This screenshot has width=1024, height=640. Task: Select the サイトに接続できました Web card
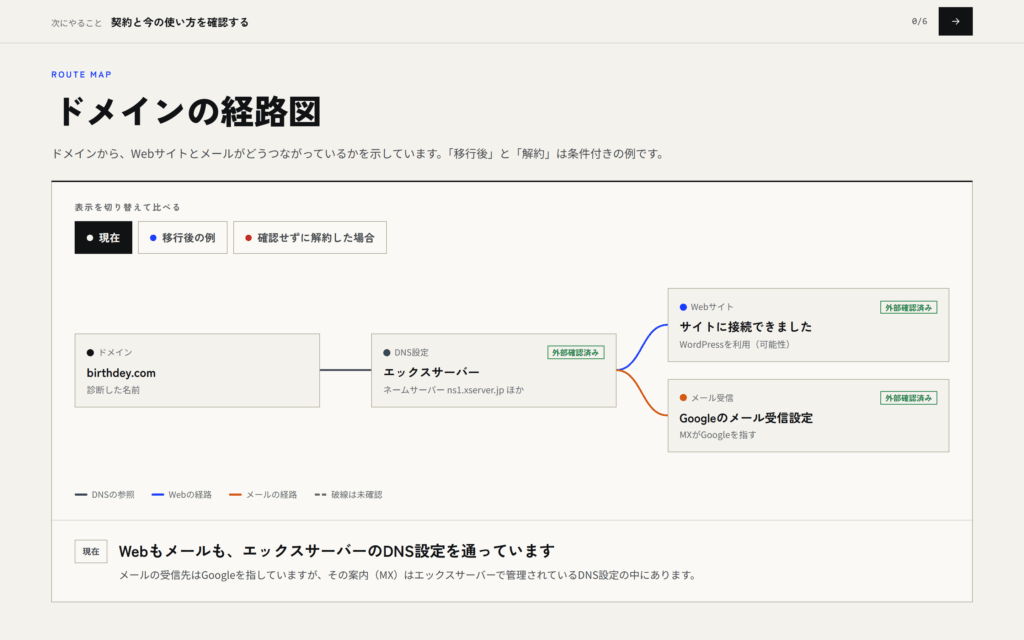coord(808,325)
